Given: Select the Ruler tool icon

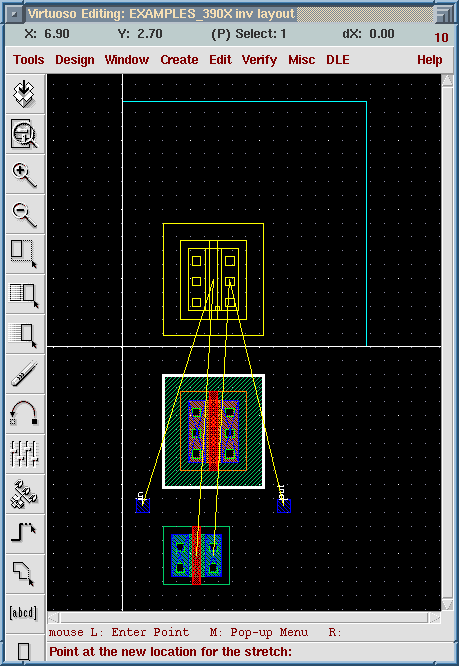Looking at the screenshot, I should [24, 374].
